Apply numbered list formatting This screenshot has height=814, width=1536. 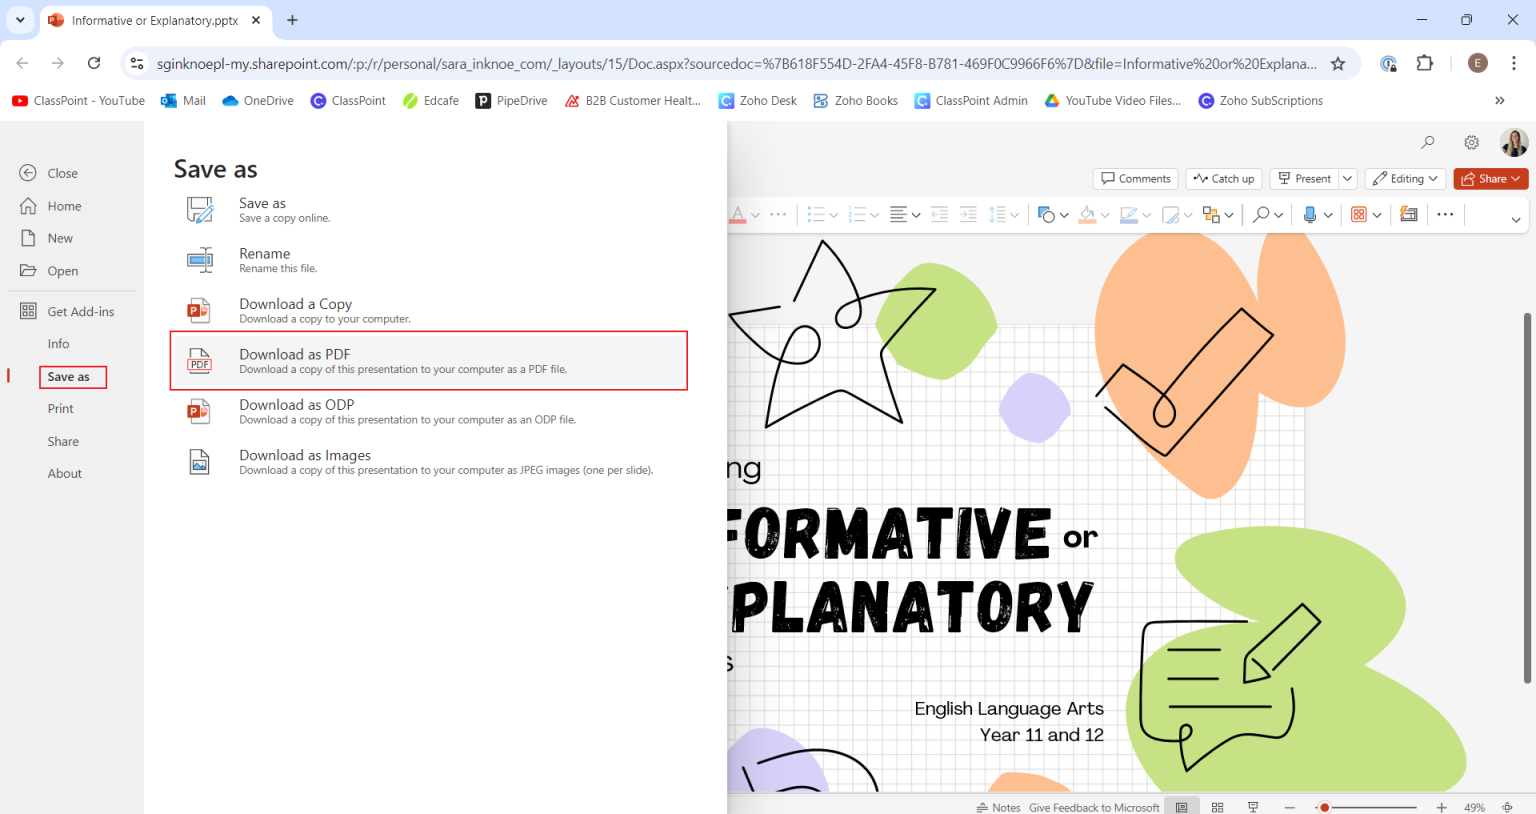coord(859,214)
